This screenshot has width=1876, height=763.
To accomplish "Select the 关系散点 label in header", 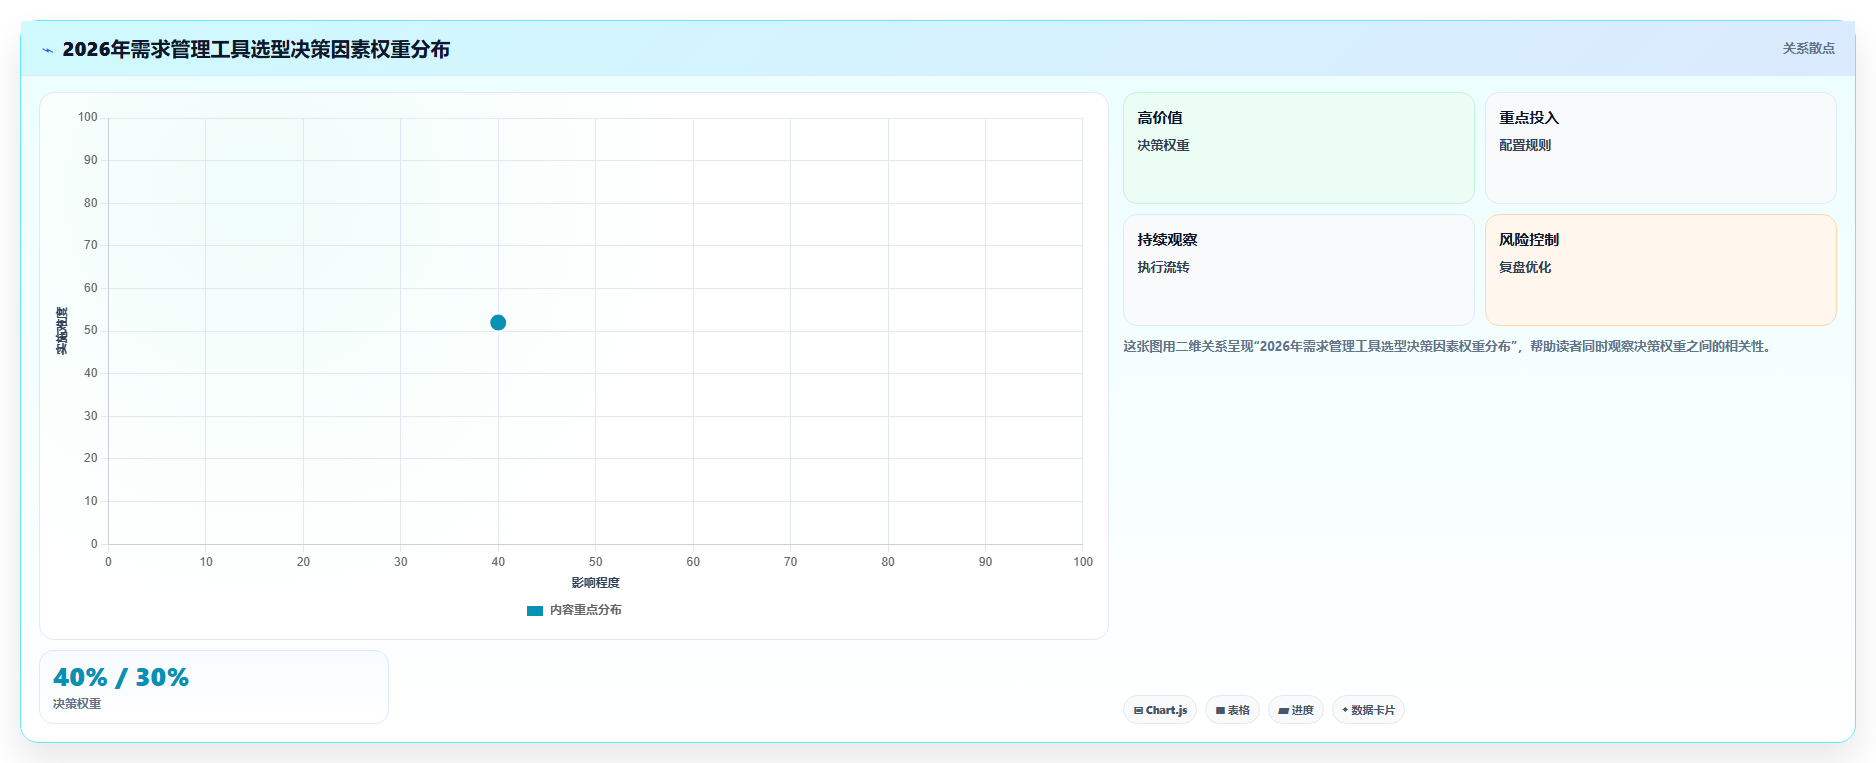I will (x=1808, y=48).
